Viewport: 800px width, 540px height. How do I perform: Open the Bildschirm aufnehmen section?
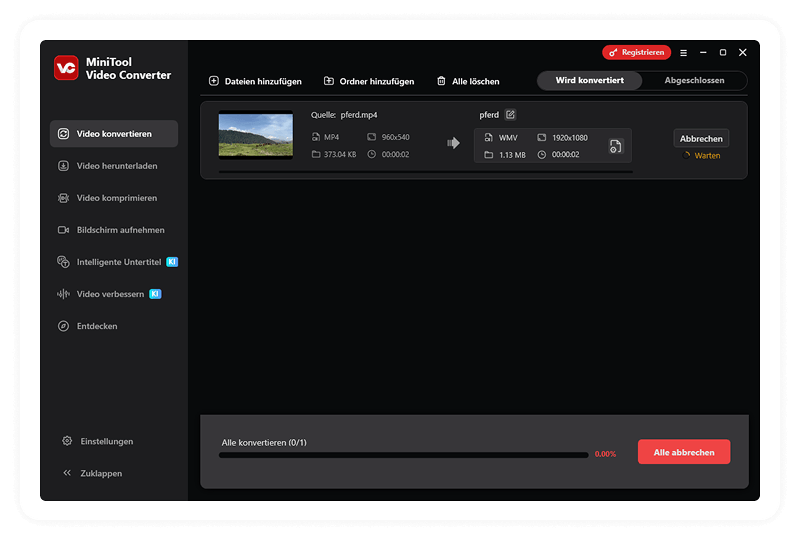[x=114, y=230]
